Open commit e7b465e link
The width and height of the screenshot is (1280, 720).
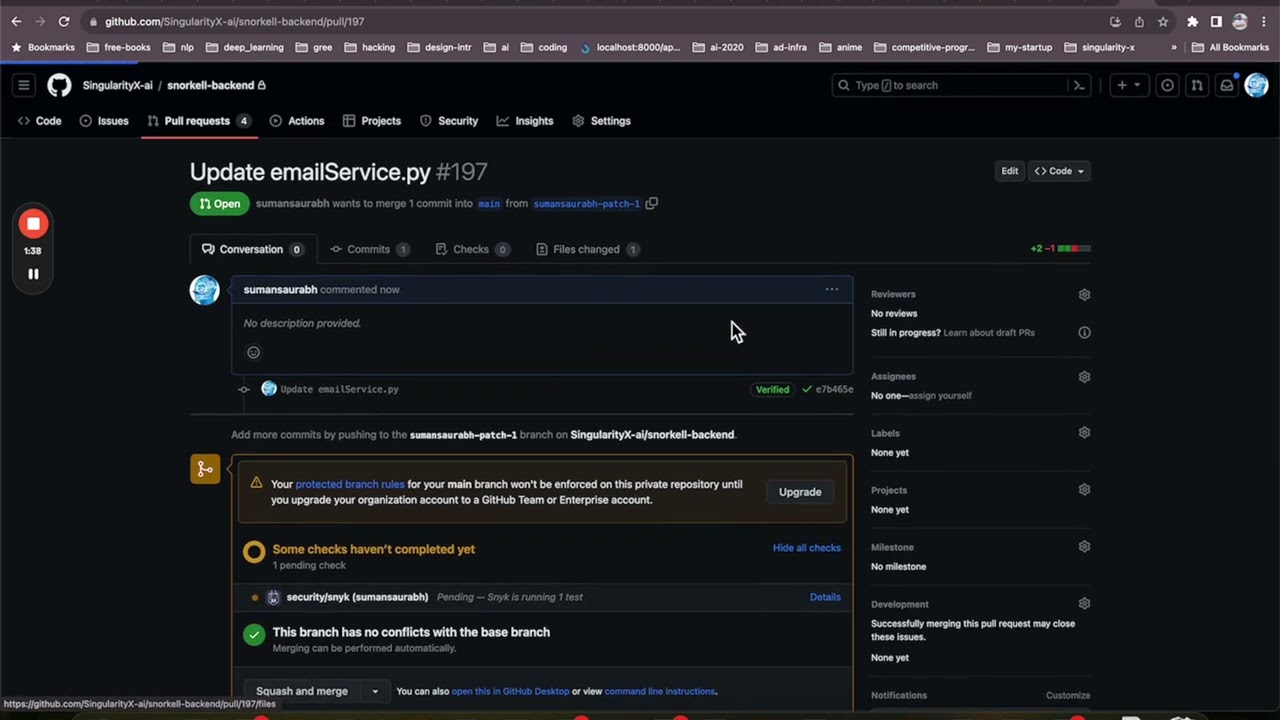[x=834, y=389]
